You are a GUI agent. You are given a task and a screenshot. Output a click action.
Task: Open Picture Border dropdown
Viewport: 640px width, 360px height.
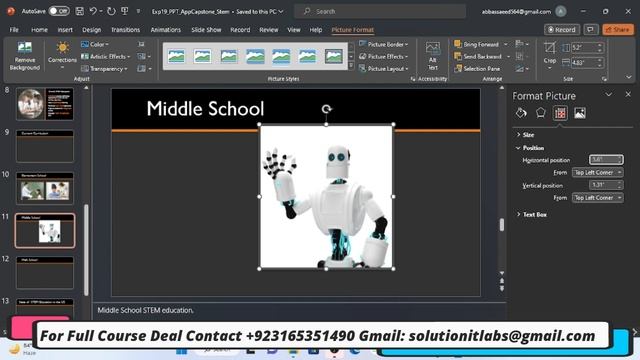(383, 44)
